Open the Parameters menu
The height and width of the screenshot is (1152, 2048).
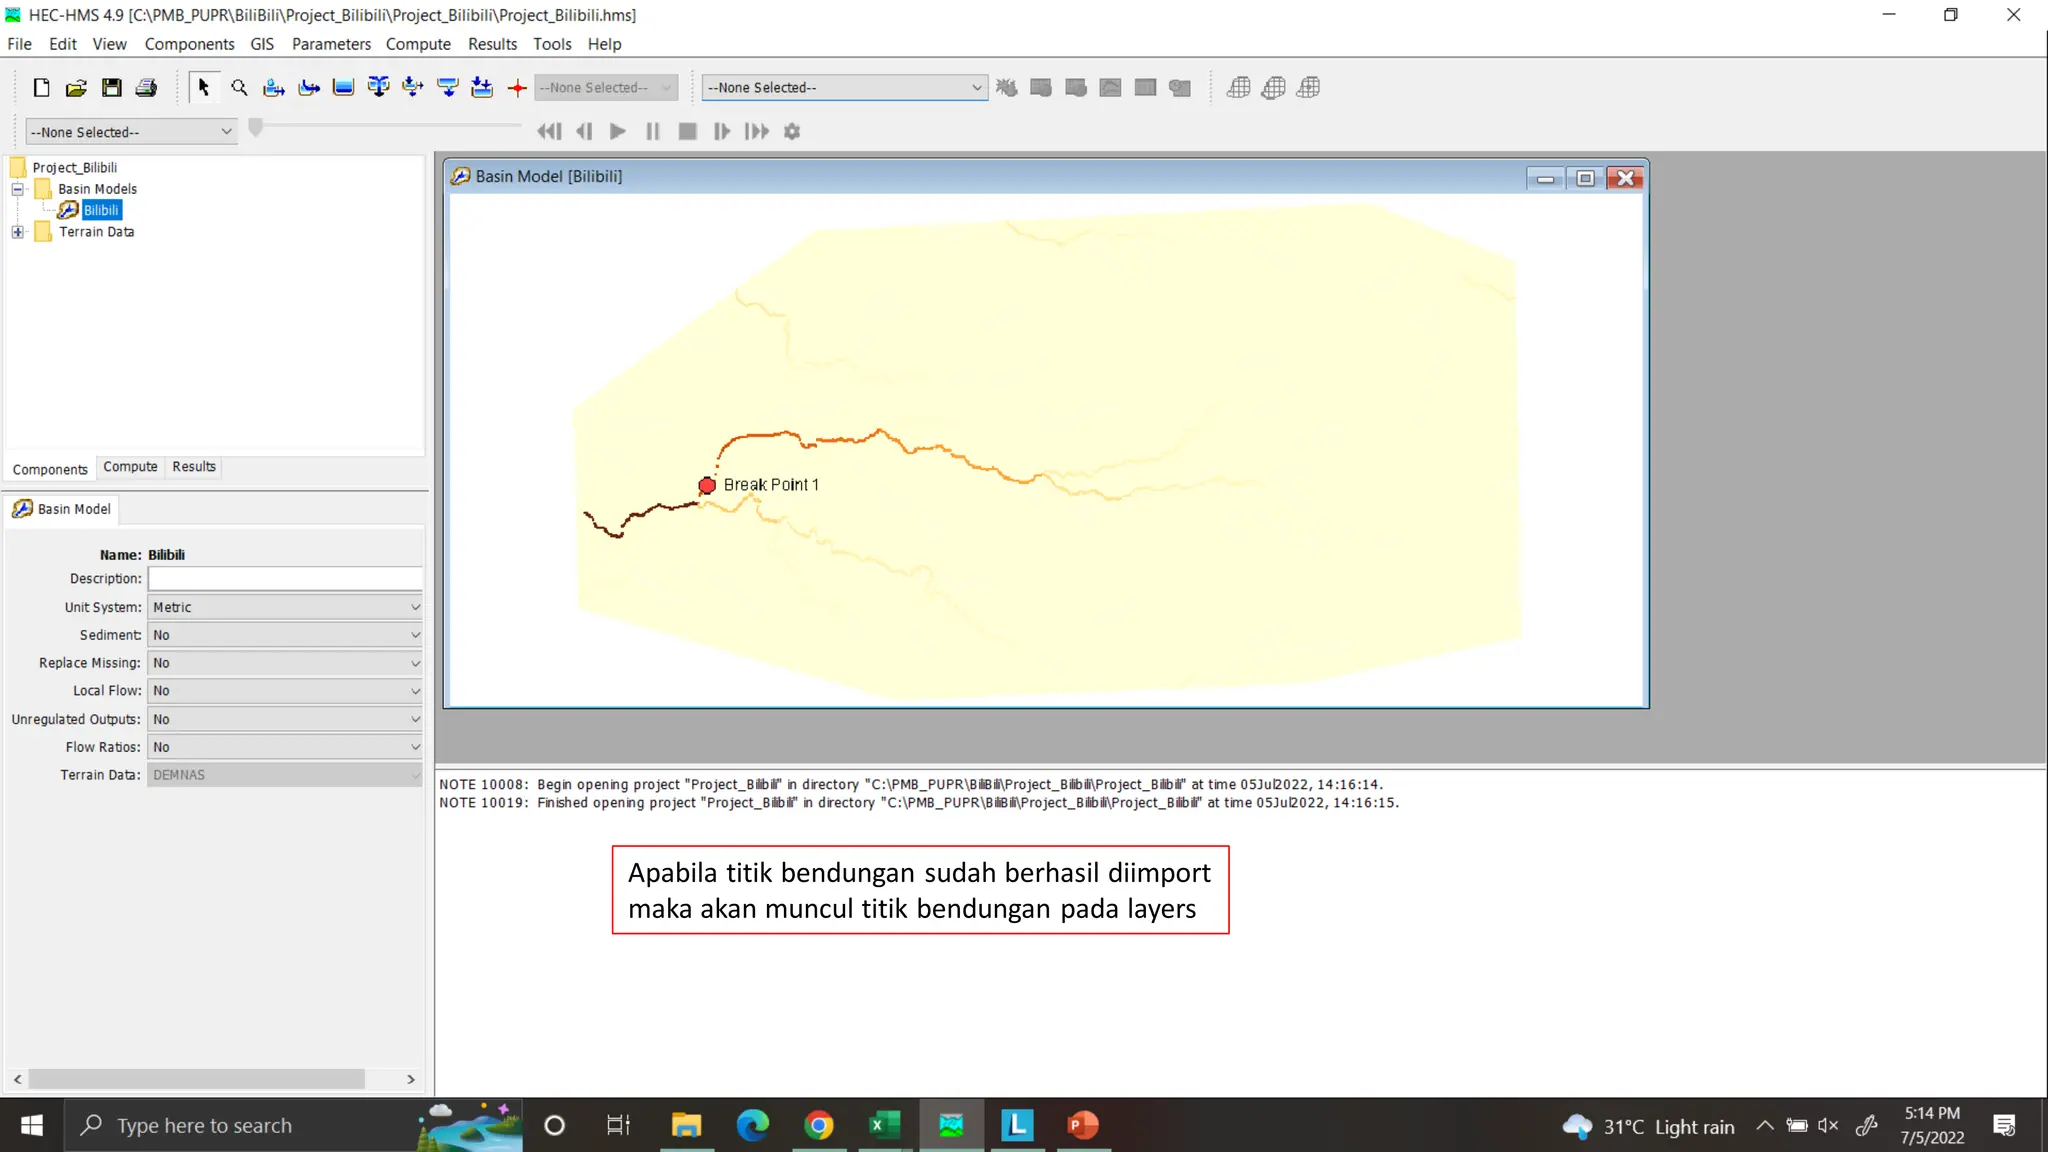click(331, 44)
